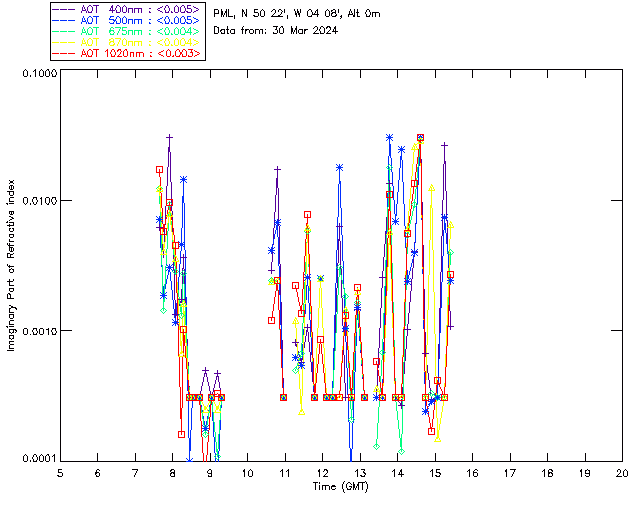
Task: Click the purple dashed line swatch in legend
Action: (64, 8)
